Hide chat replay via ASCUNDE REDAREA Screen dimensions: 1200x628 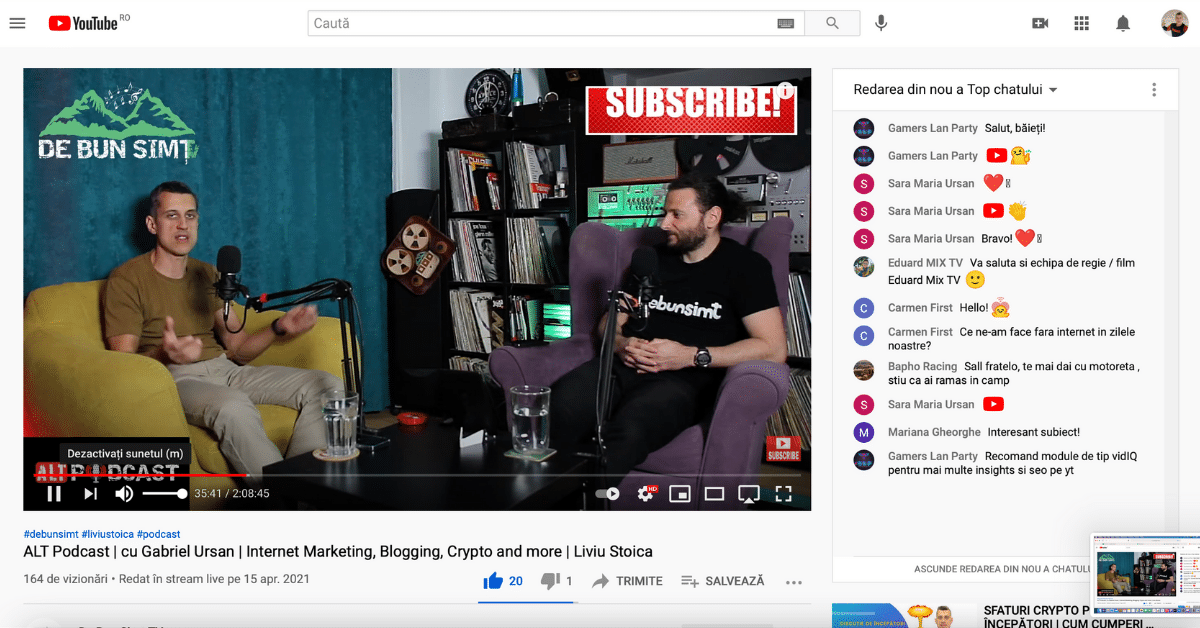tap(1002, 569)
